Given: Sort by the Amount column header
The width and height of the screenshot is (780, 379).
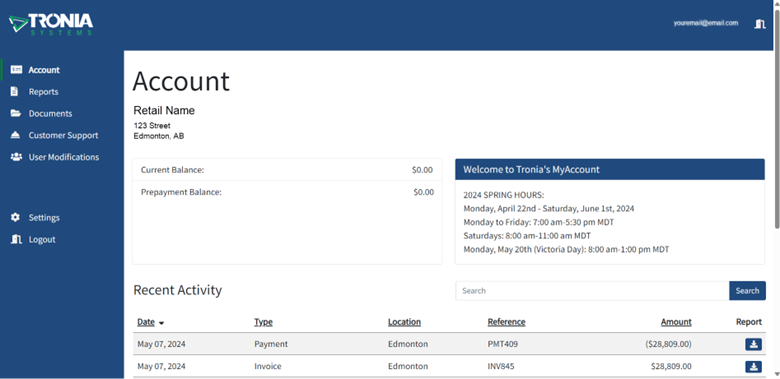Looking at the screenshot, I should (x=676, y=322).
